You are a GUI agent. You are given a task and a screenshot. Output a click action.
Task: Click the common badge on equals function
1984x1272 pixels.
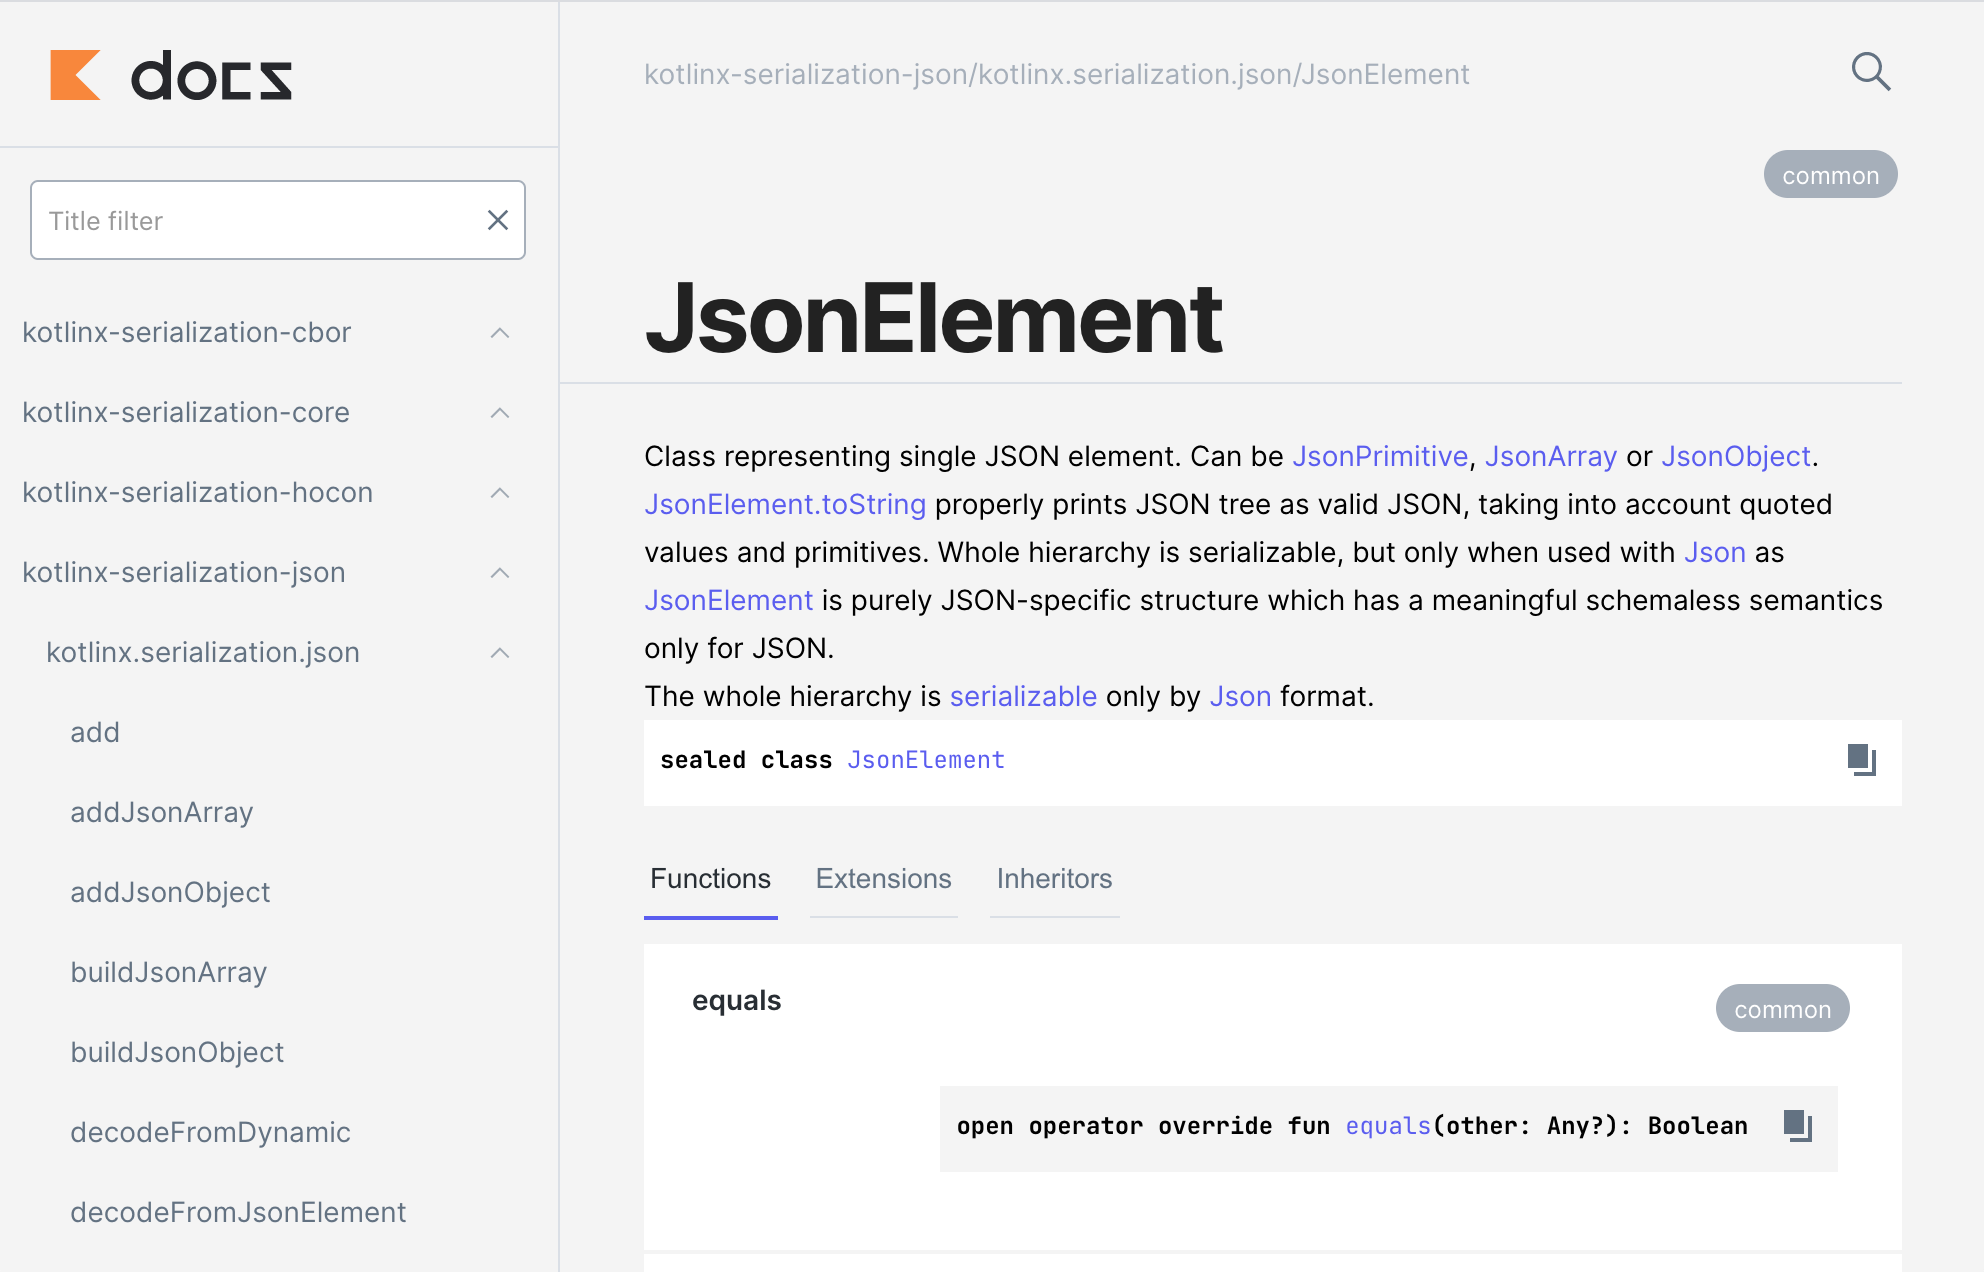click(1782, 1007)
